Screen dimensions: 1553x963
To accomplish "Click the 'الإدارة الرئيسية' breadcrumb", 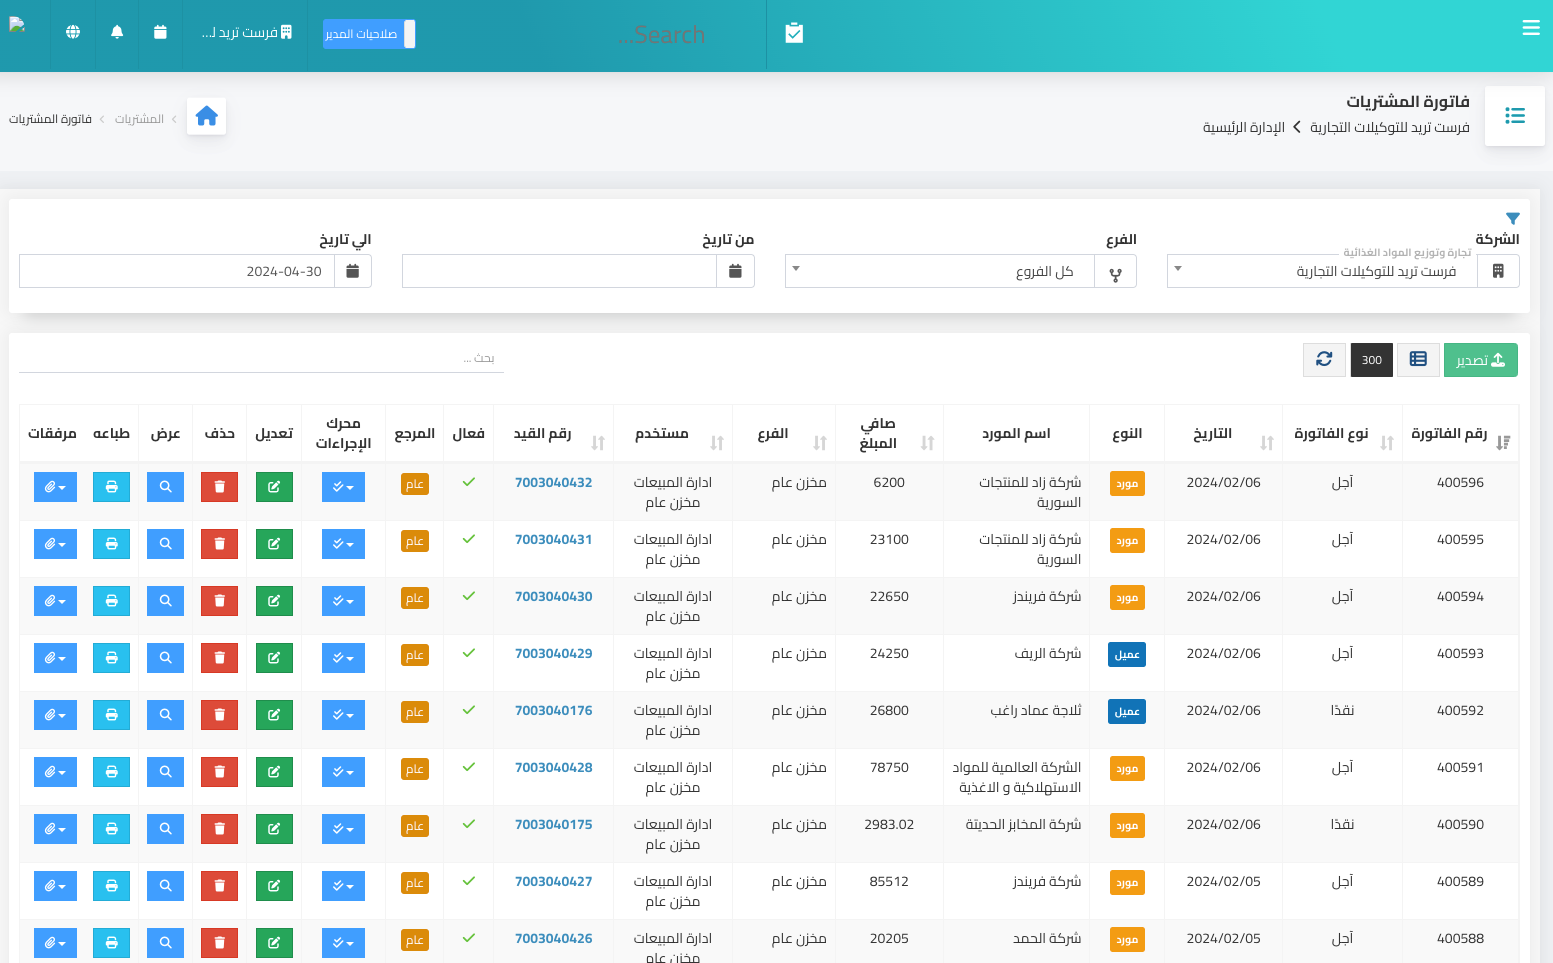I will [x=1243, y=127].
